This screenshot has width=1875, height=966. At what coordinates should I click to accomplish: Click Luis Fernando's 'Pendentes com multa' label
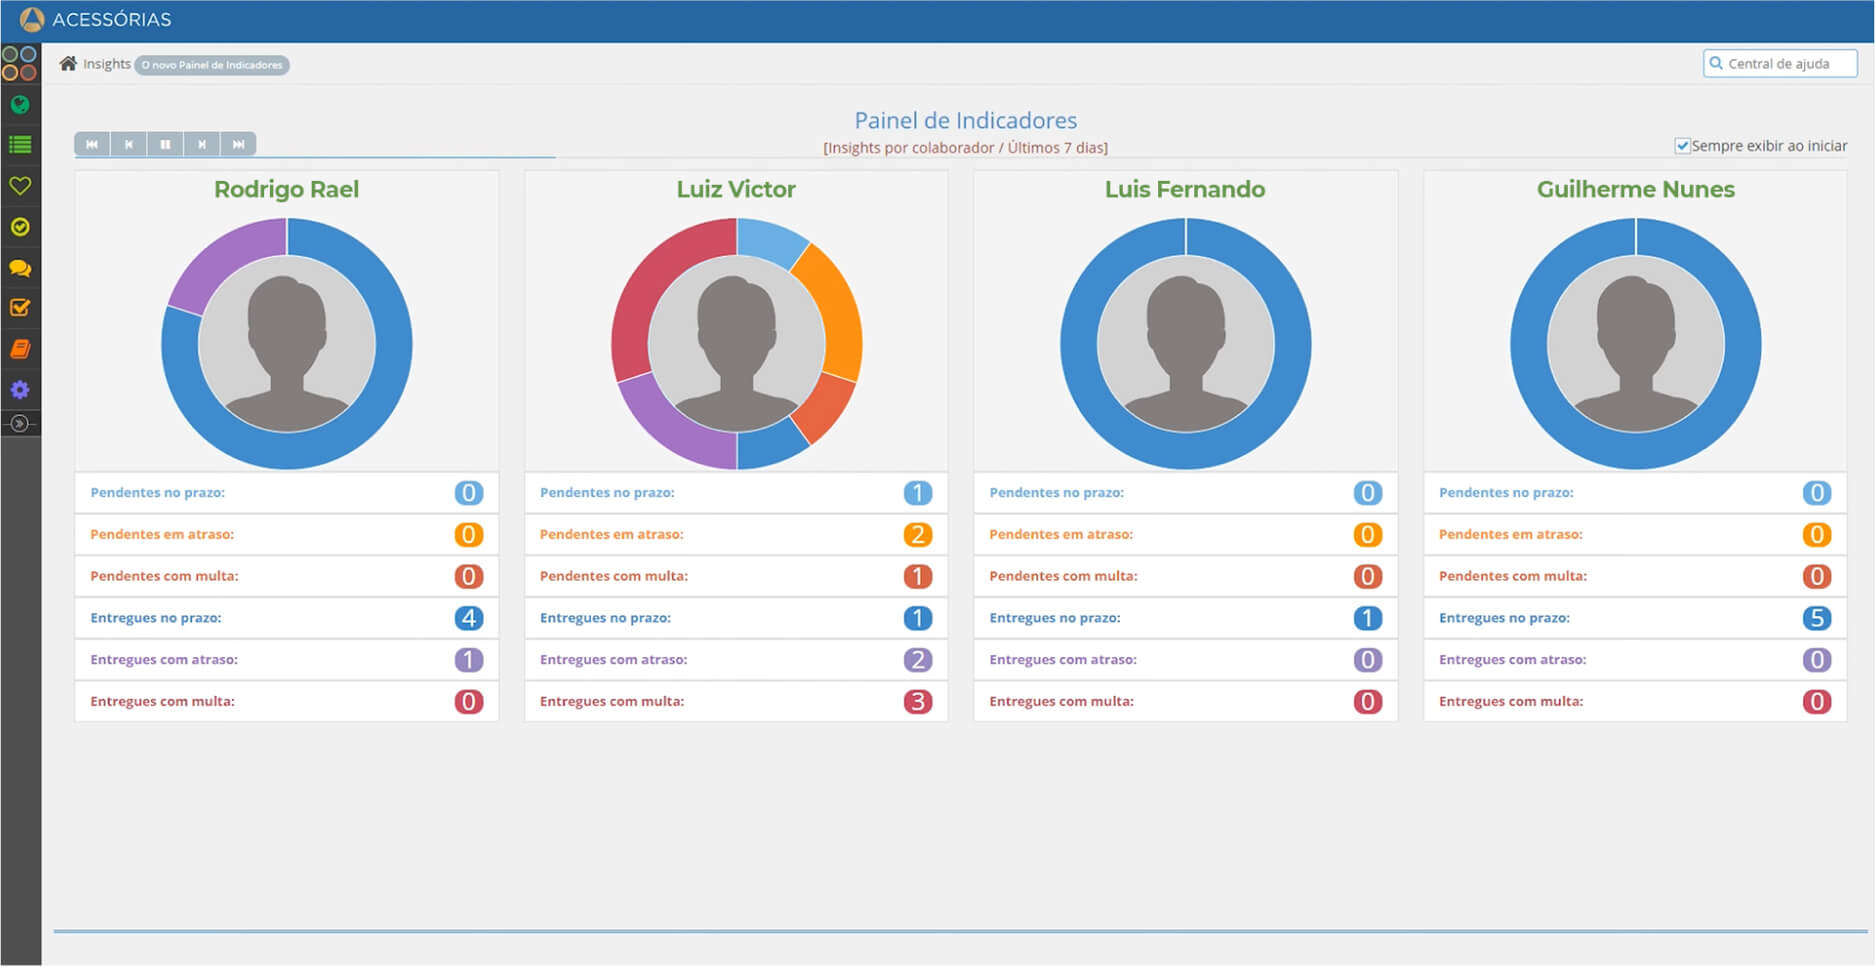1064,576
